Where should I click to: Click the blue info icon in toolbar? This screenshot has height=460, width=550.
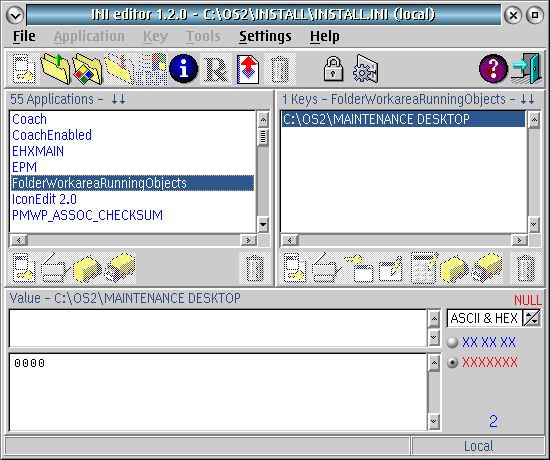[x=183, y=69]
